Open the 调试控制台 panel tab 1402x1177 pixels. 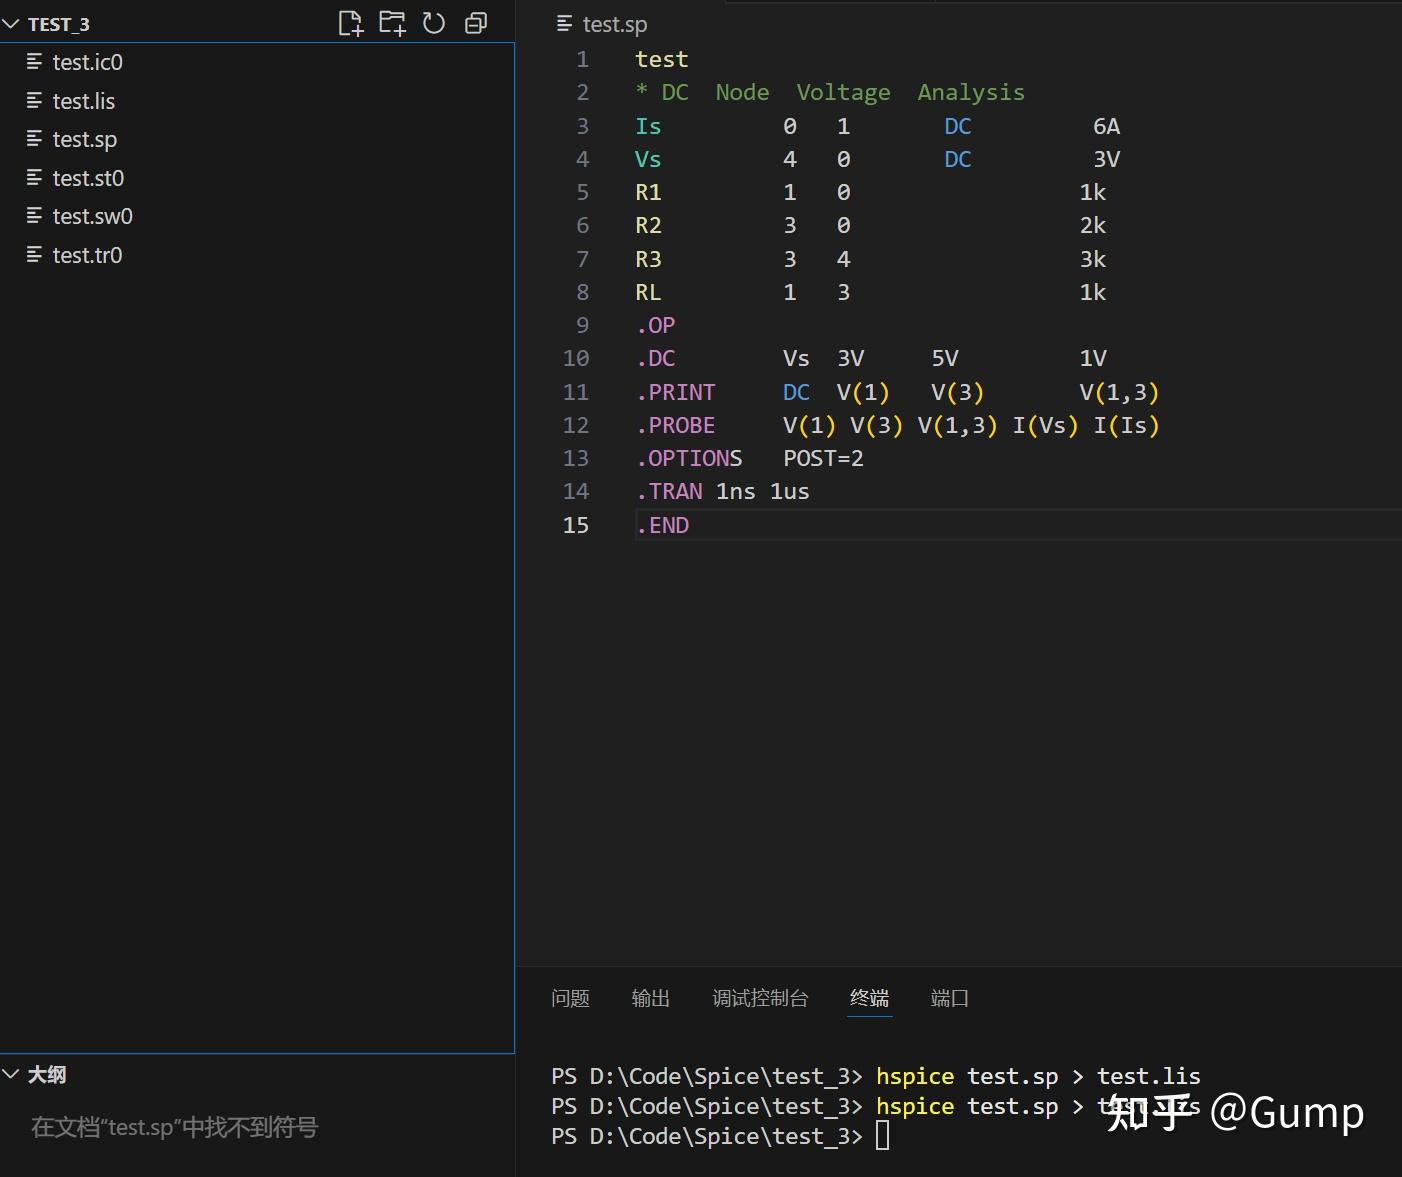point(759,998)
